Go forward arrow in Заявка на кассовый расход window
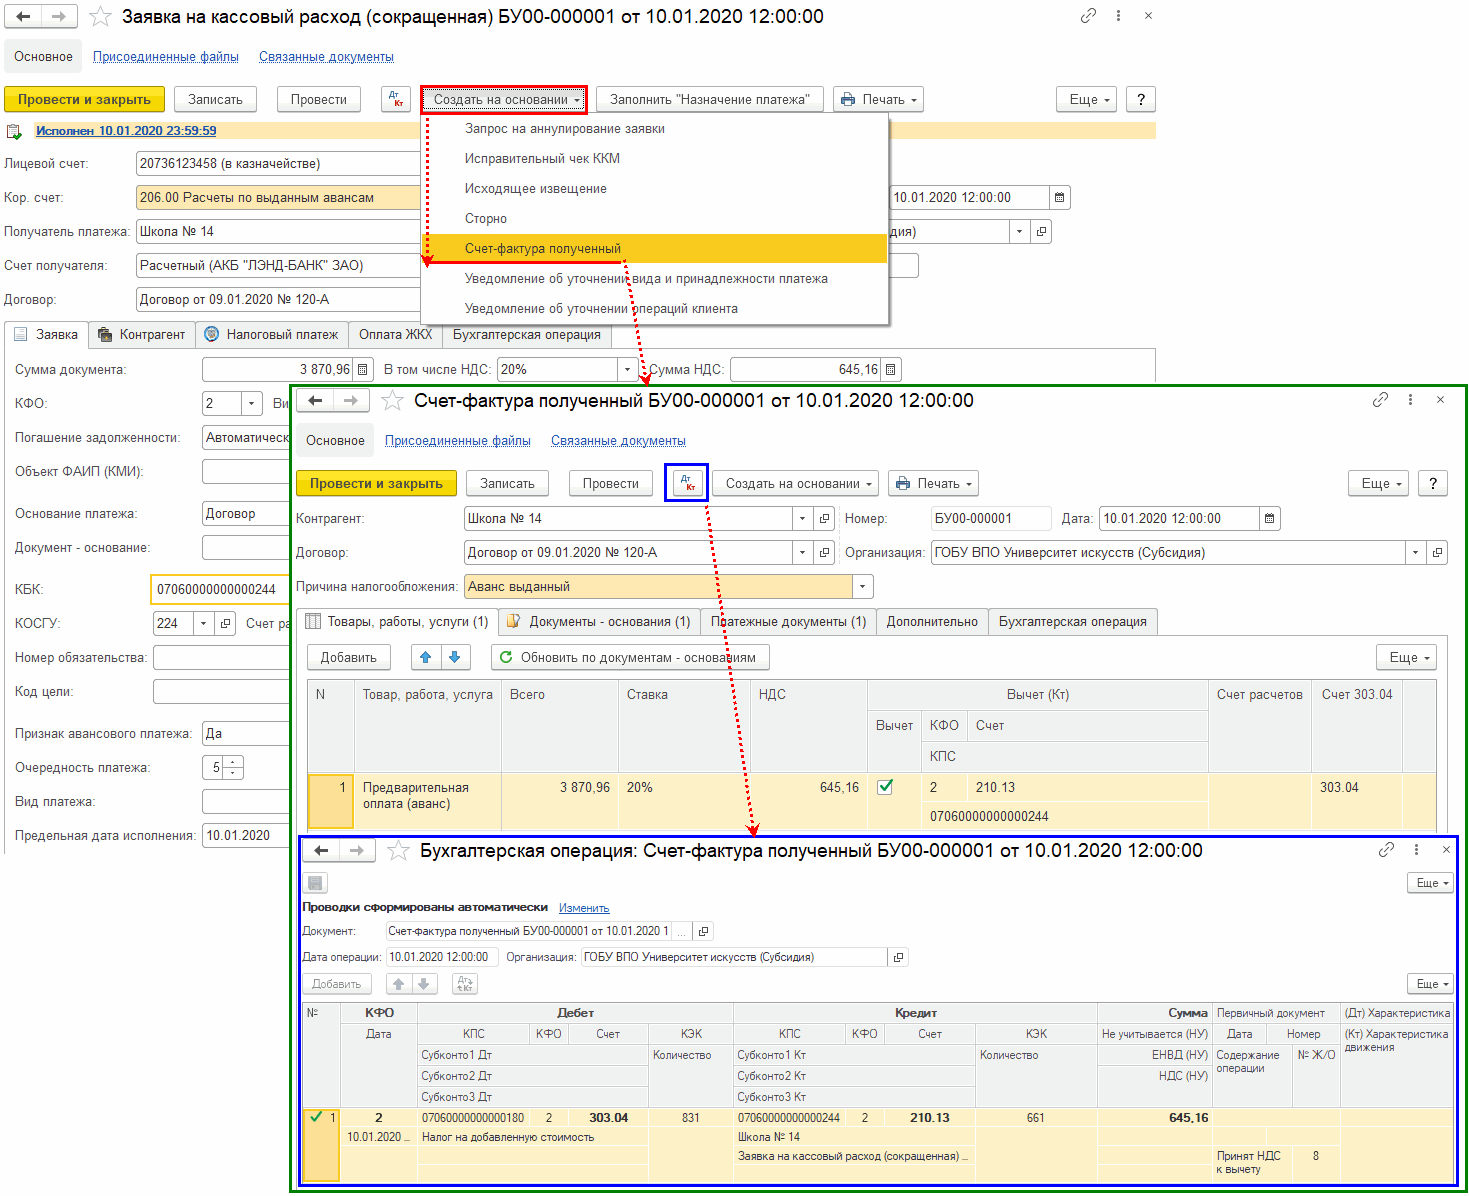 point(59,17)
